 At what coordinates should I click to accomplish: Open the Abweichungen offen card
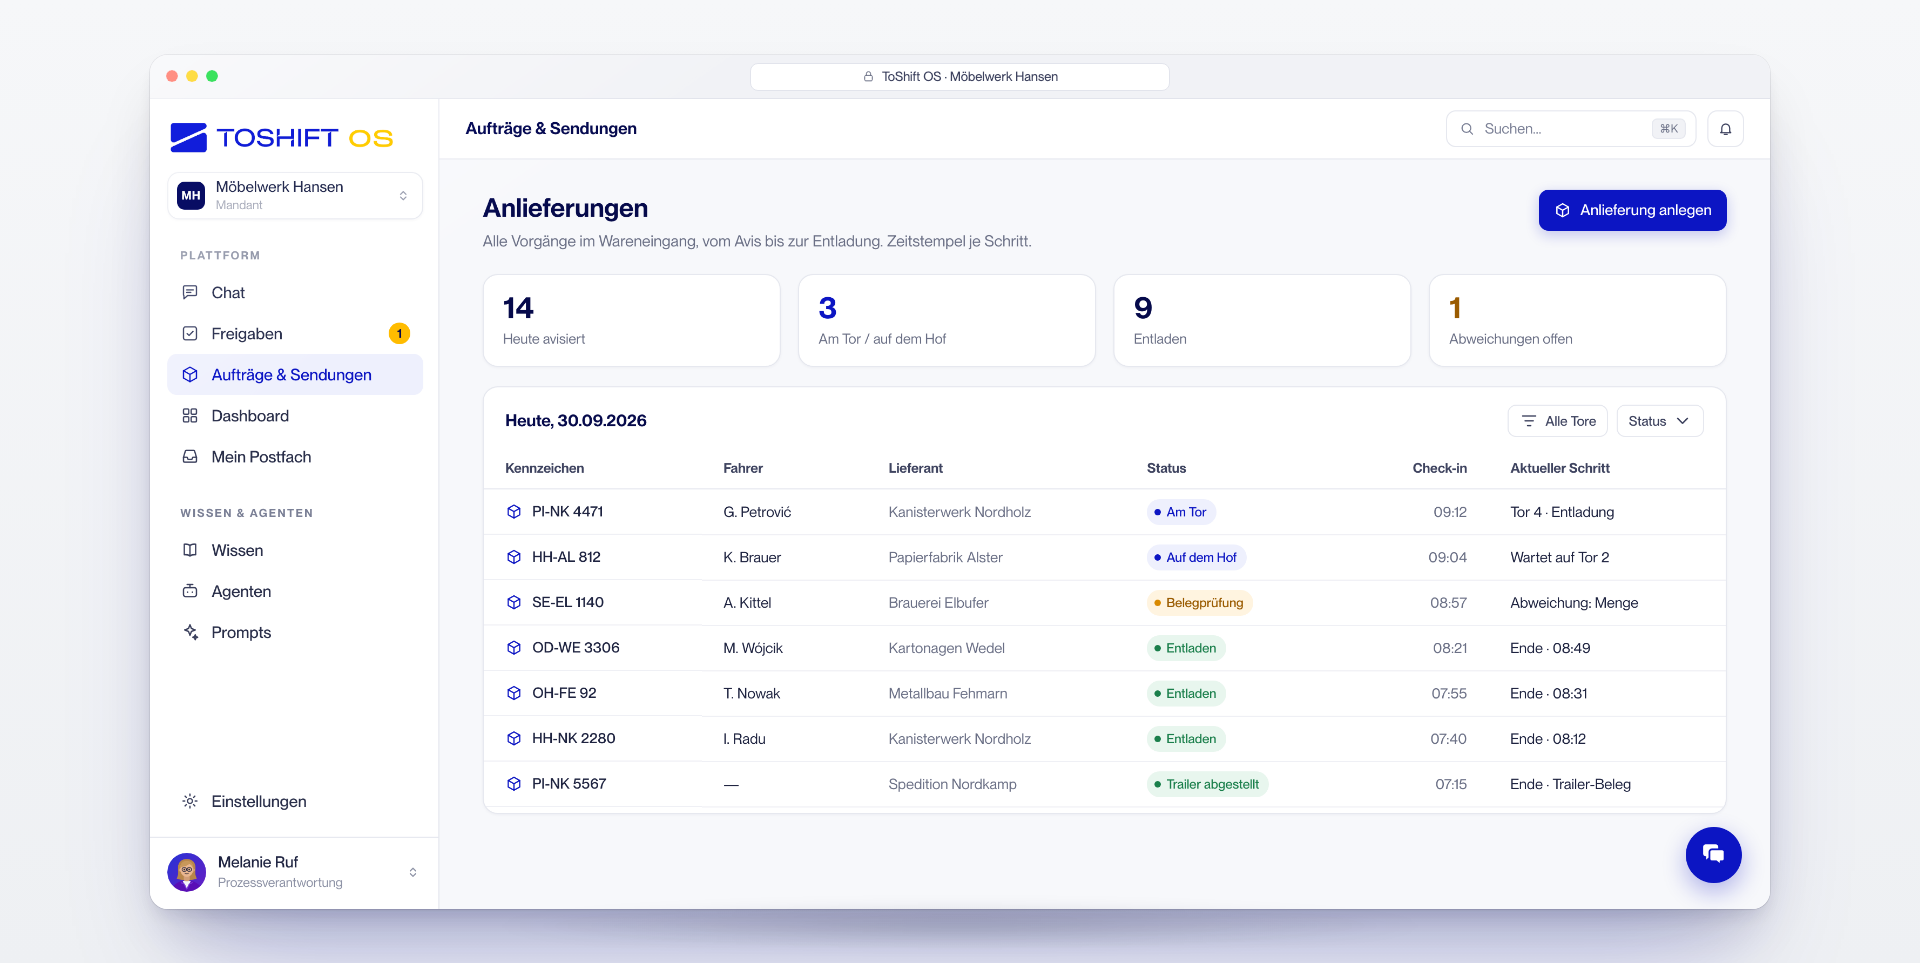point(1577,321)
